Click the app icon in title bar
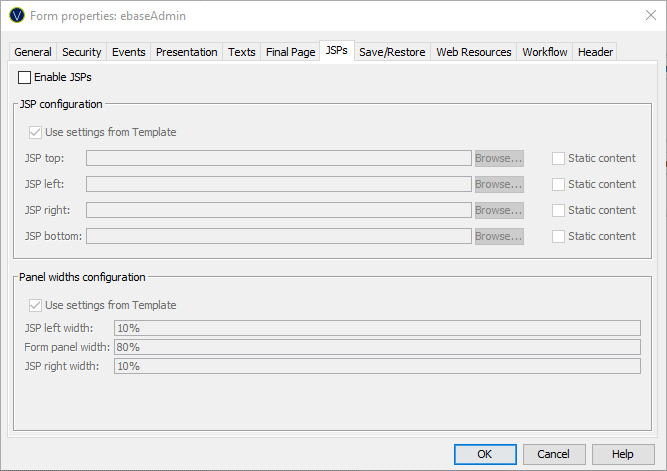 coord(16,16)
